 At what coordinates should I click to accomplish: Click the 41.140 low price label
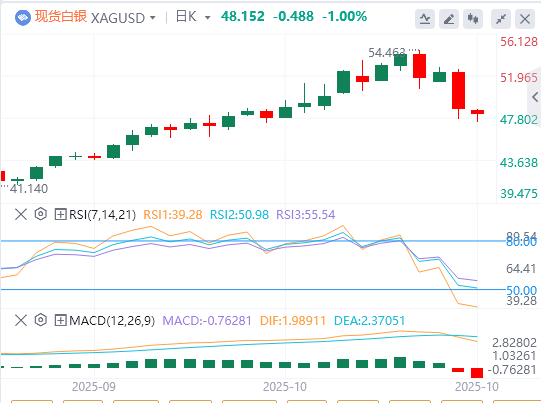(29, 188)
